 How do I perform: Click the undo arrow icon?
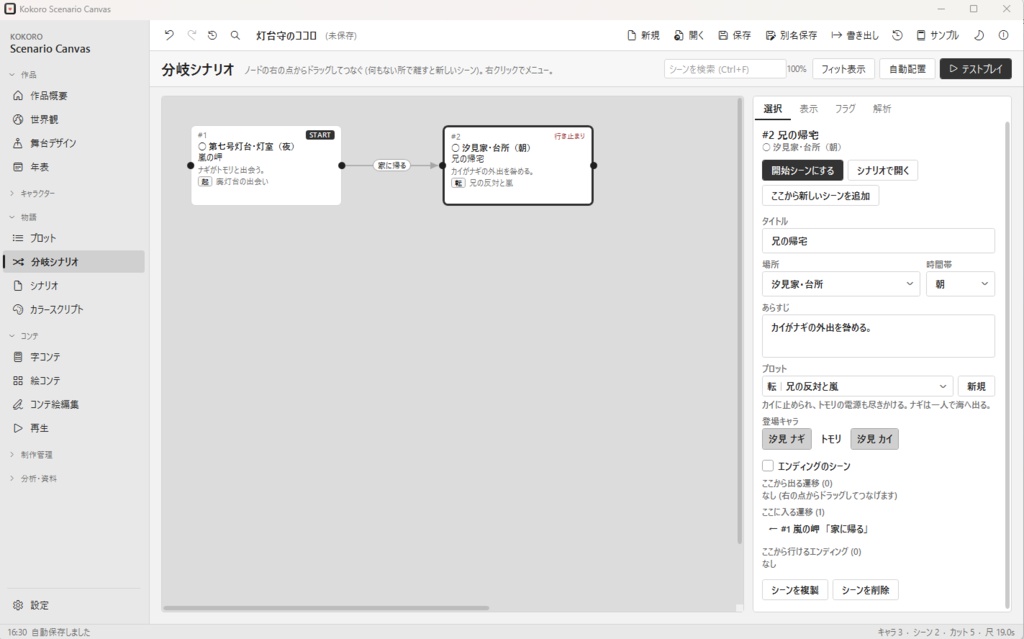169,35
